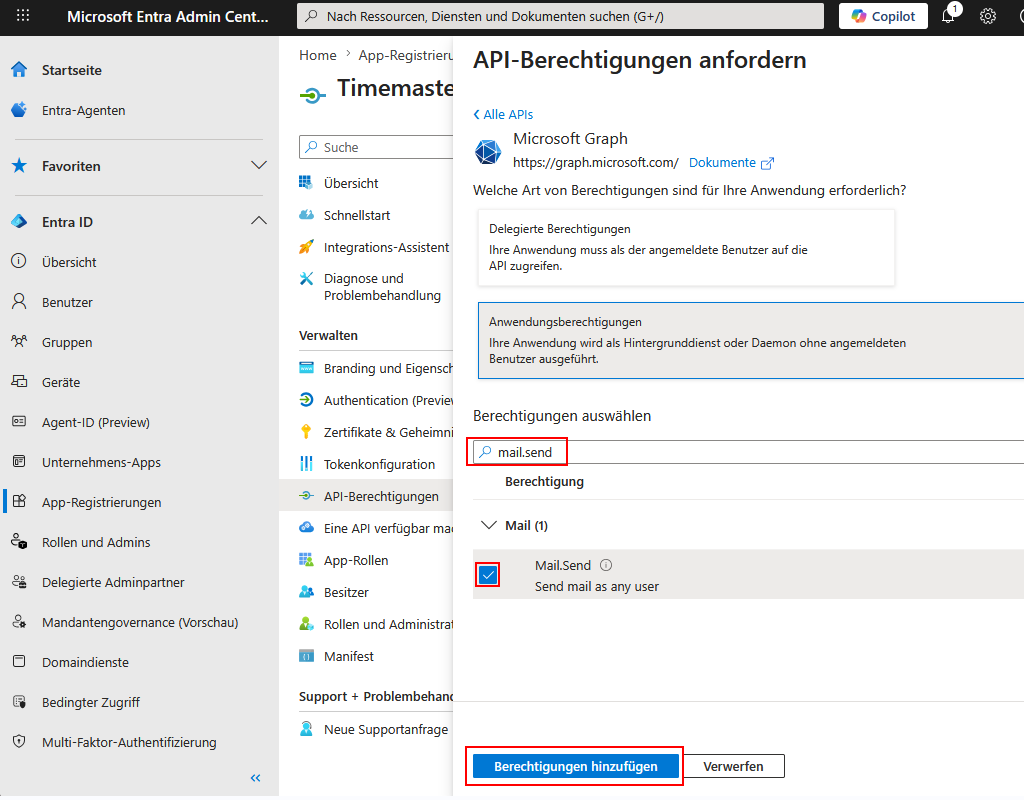Click the mail.send permission search field

[x=748, y=452]
